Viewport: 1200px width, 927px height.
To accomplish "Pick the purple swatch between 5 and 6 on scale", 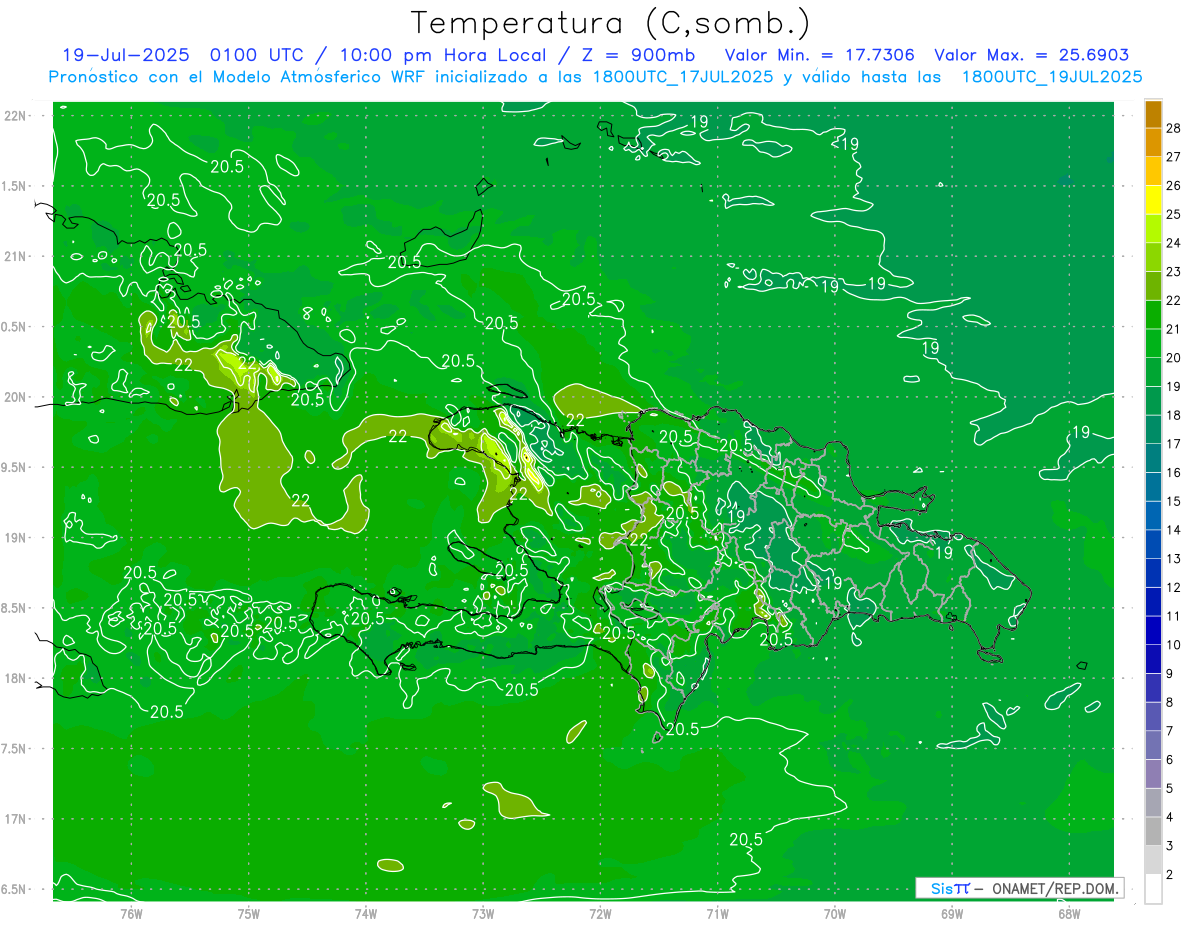I will (x=1154, y=774).
